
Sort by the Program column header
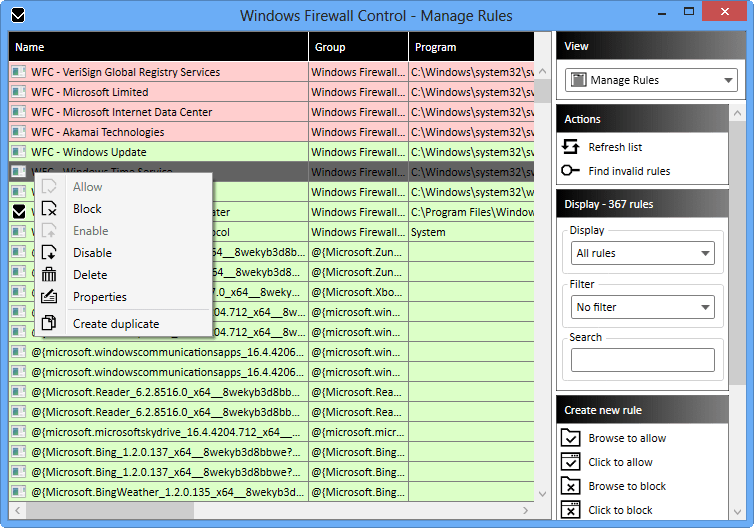[x=471, y=47]
